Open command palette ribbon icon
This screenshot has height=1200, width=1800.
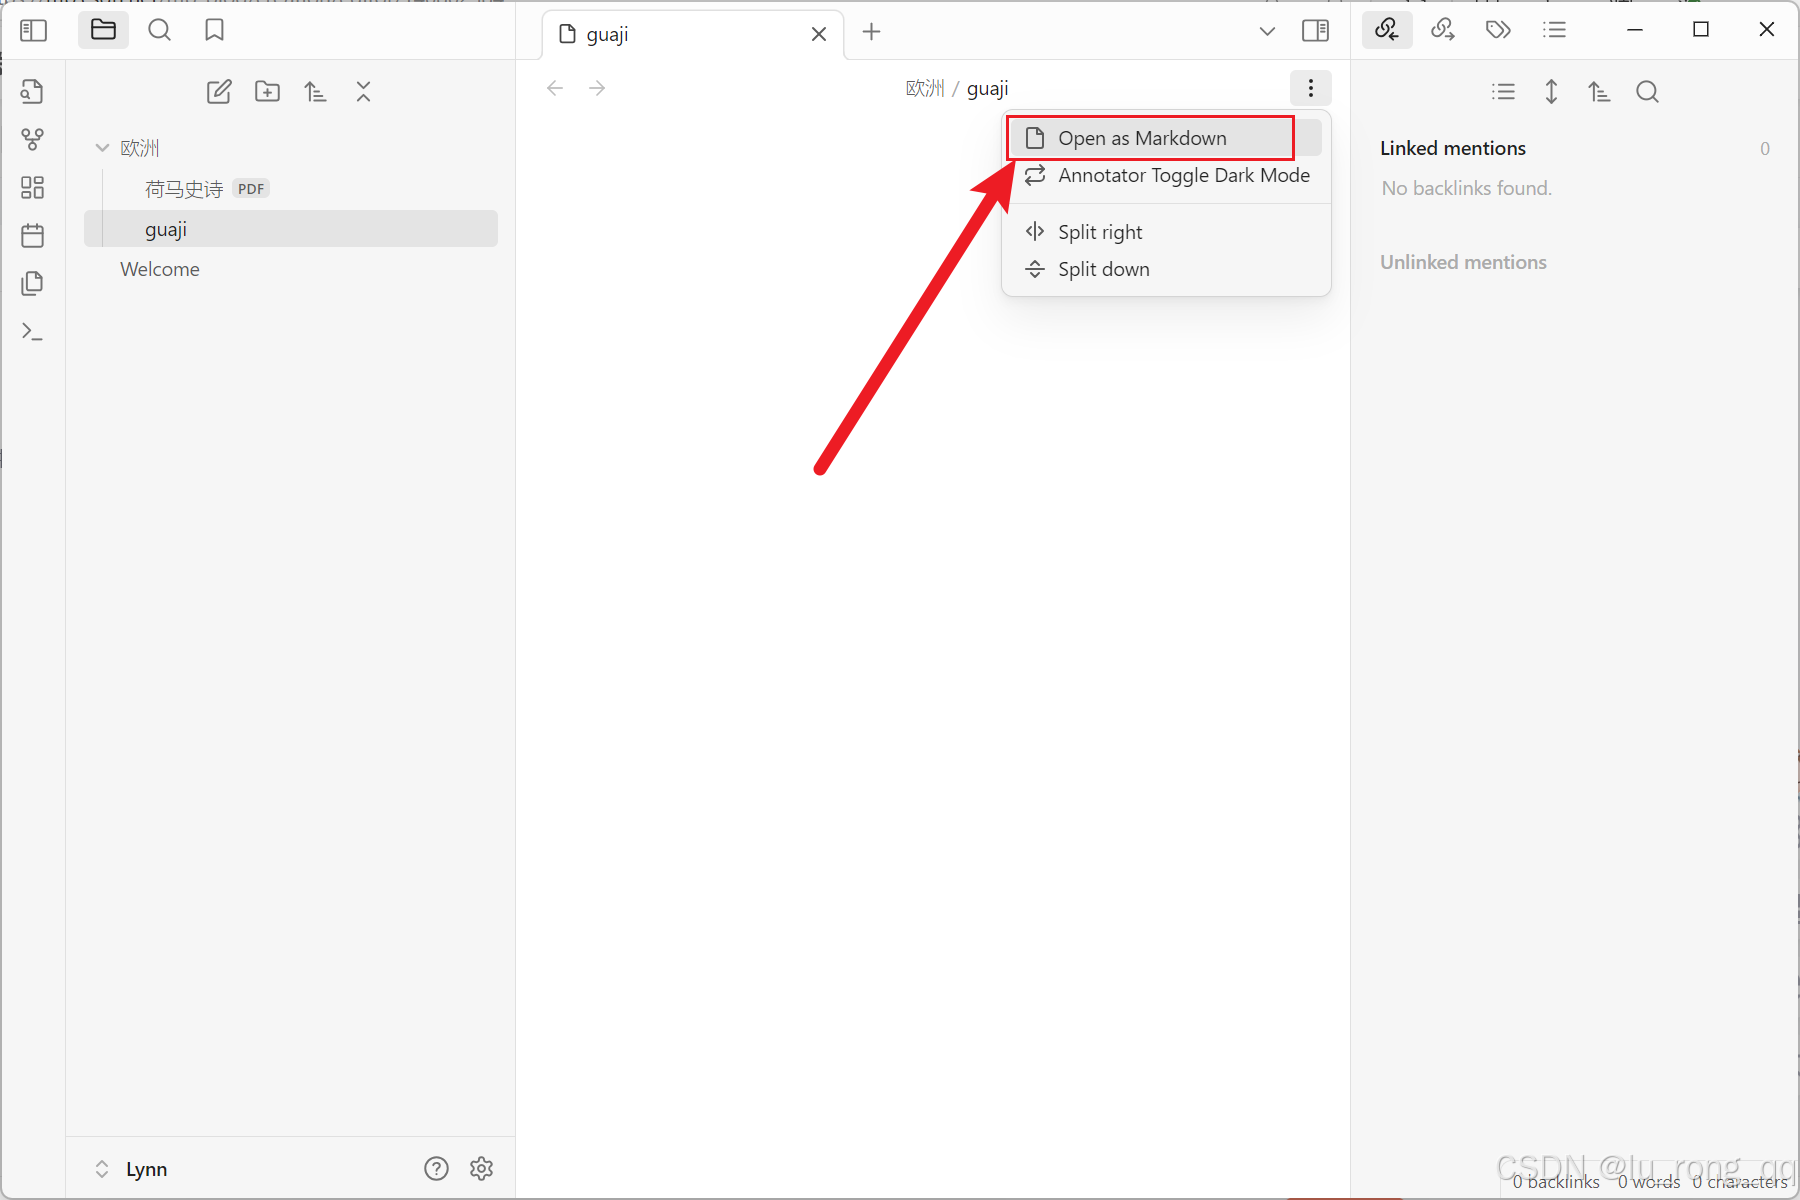pos(32,331)
